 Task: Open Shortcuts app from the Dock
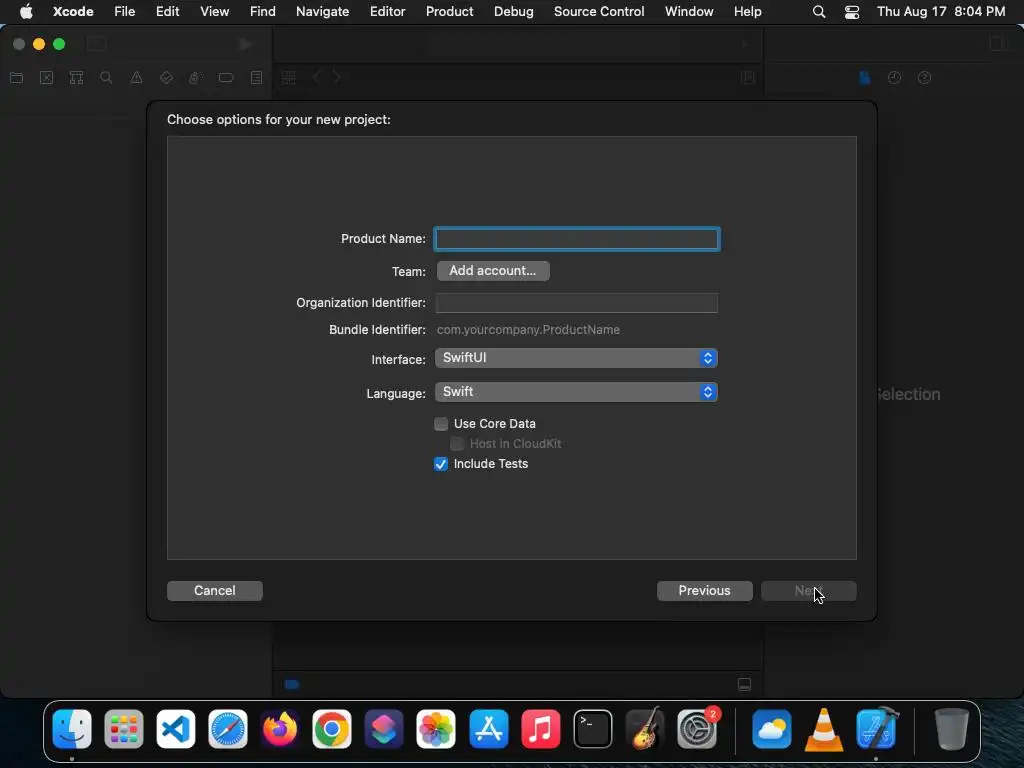tap(384, 729)
